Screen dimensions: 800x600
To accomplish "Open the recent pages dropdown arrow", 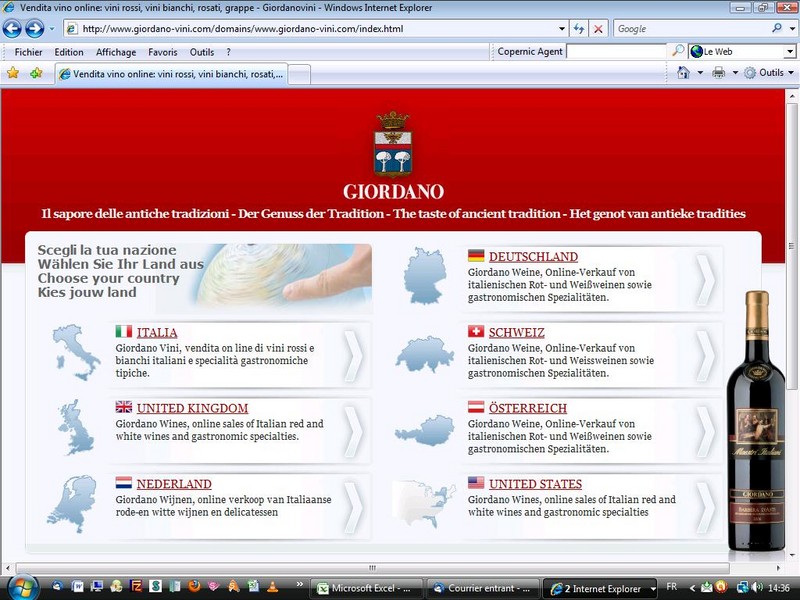I will 52,29.
